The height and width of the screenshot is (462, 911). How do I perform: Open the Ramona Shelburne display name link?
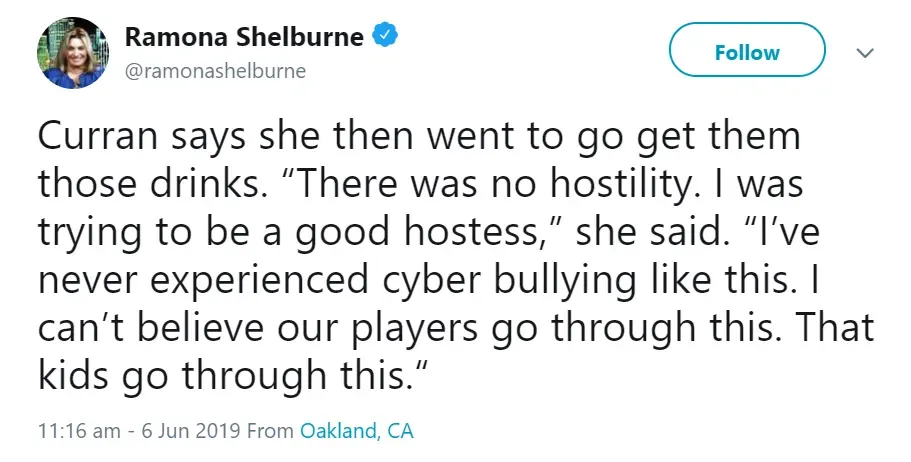tap(245, 37)
